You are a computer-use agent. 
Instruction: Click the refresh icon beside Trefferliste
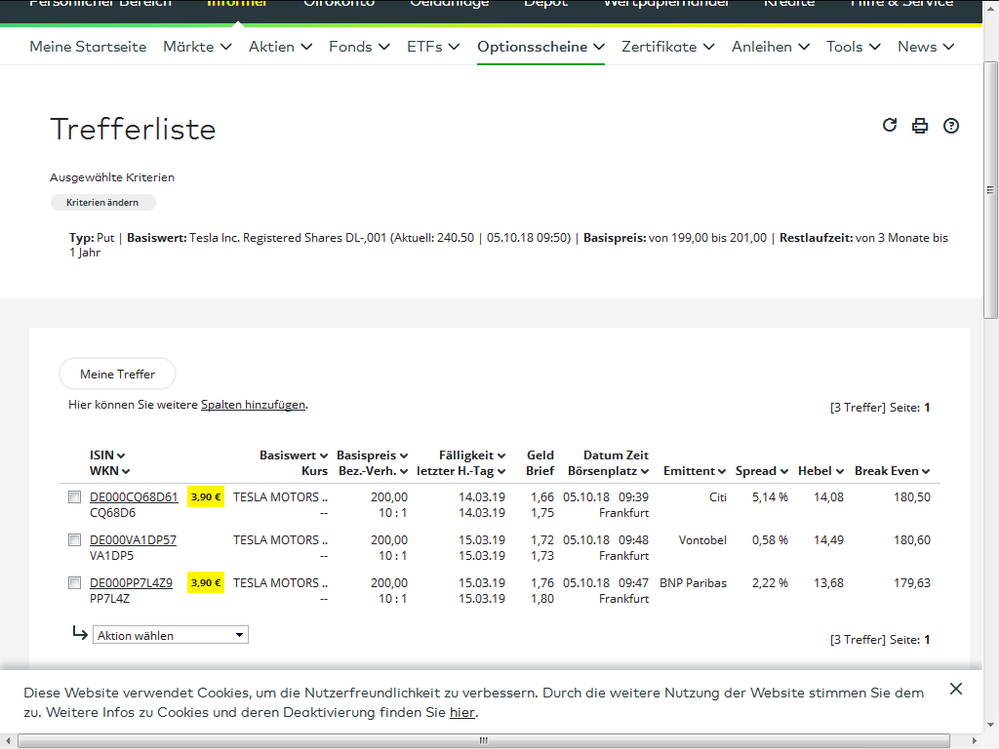[889, 125]
